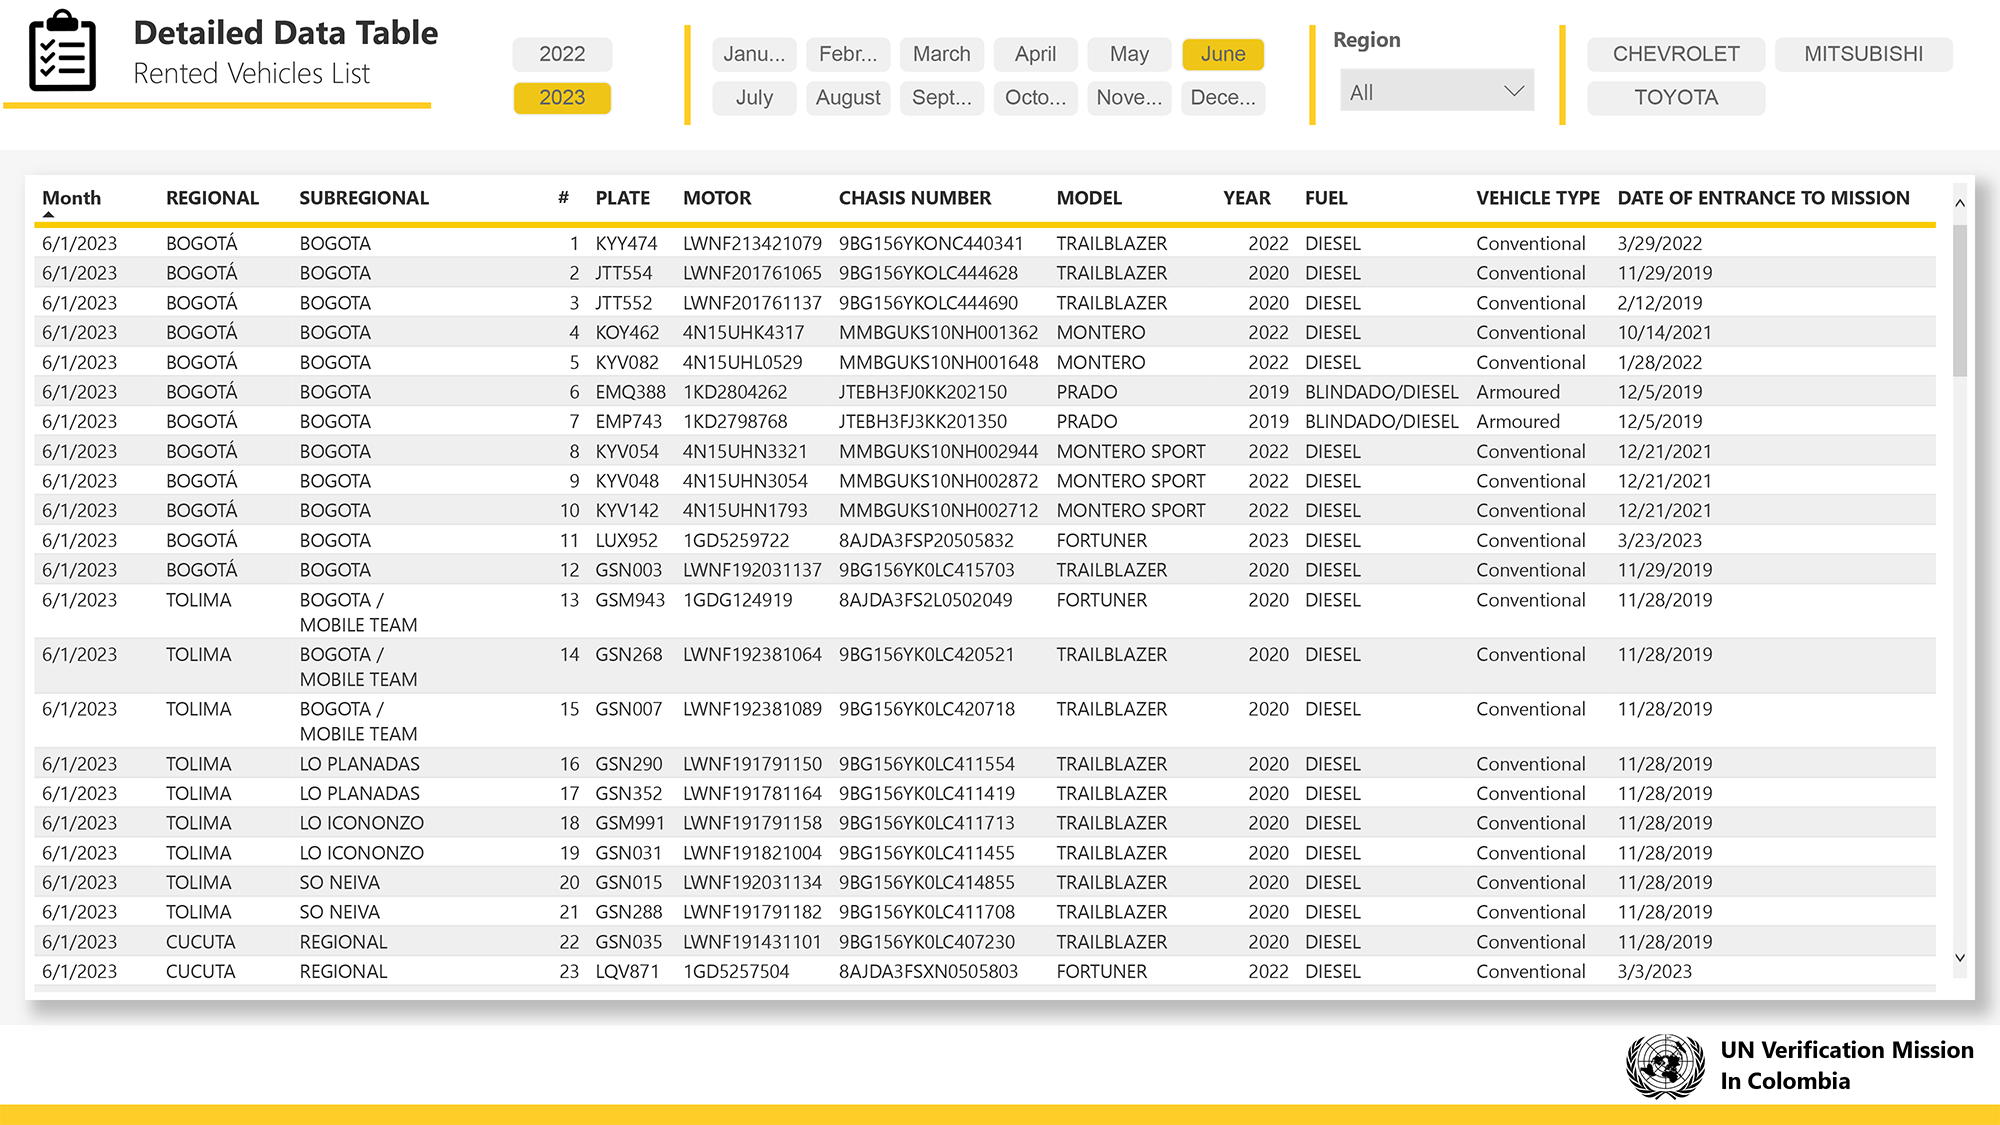Filter vehicles by MITSUBISHI brand
The image size is (2000, 1125).
coord(1864,54)
